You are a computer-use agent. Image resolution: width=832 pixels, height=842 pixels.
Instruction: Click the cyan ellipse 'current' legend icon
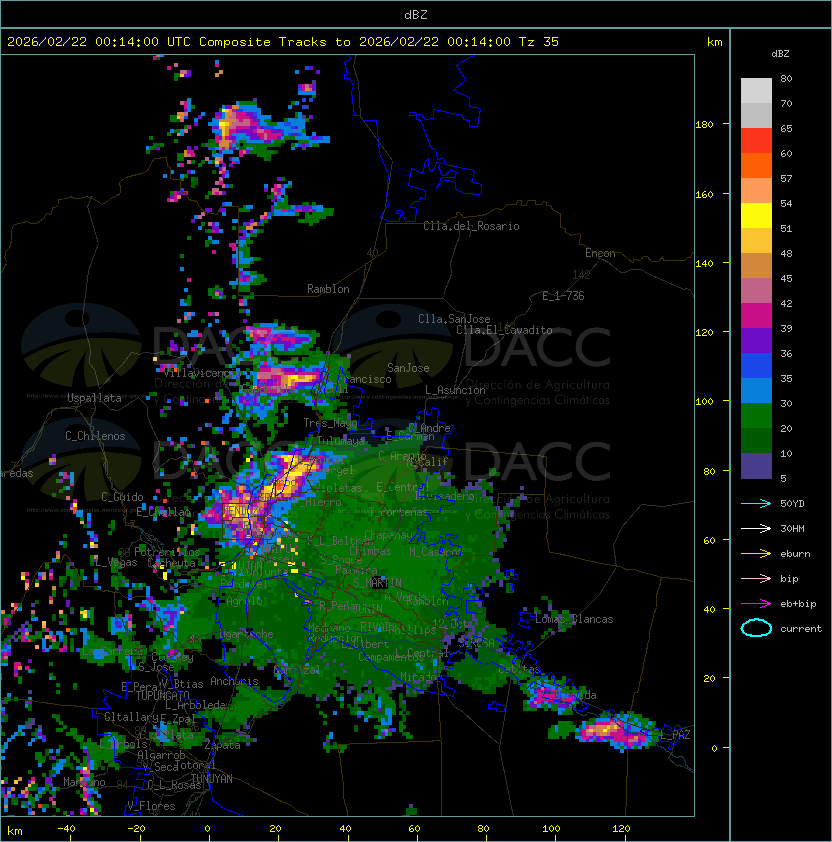pos(756,628)
